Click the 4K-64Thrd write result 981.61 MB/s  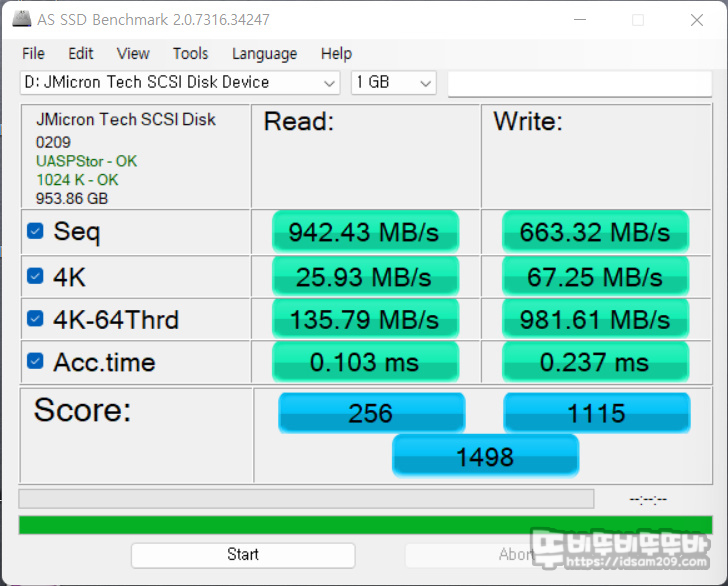(x=595, y=319)
